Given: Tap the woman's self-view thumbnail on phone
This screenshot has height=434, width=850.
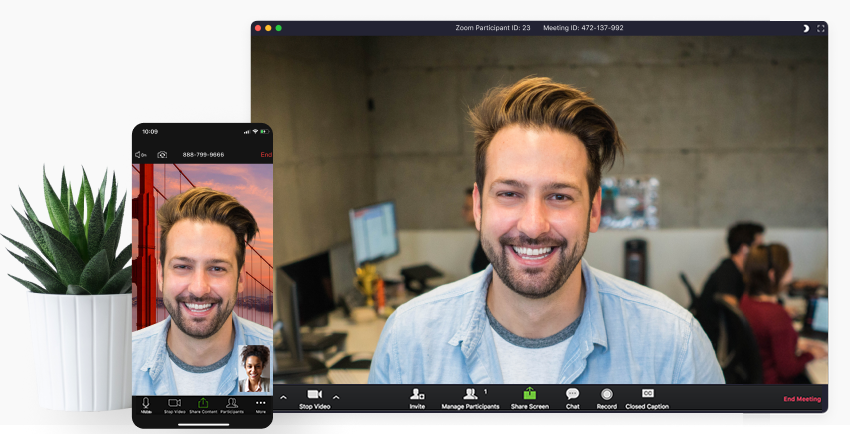Looking at the screenshot, I should coord(254,368).
